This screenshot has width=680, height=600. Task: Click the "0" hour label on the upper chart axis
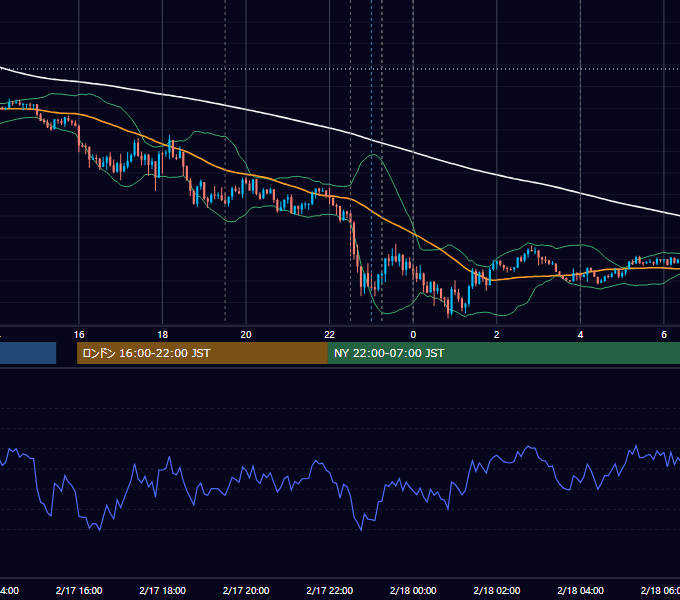(x=413, y=335)
